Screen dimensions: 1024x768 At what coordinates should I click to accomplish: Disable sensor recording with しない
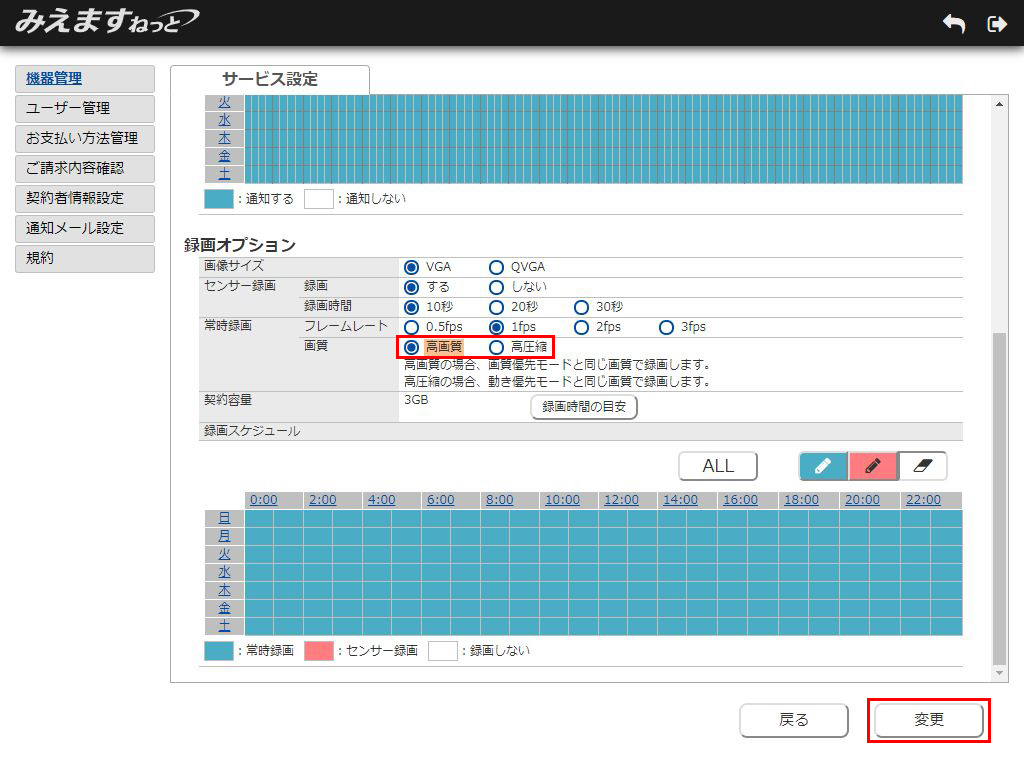click(496, 287)
